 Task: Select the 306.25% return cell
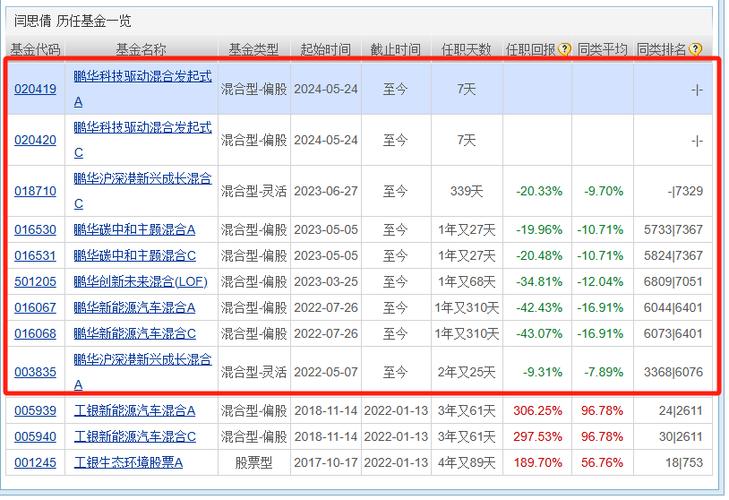click(x=538, y=411)
